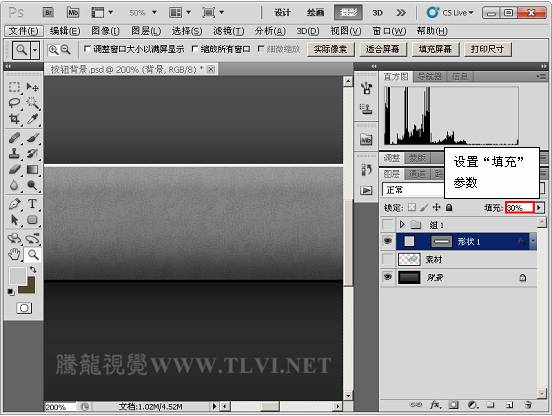Click the foreground color swatch
The height and width of the screenshot is (416, 552).
(x=17, y=275)
